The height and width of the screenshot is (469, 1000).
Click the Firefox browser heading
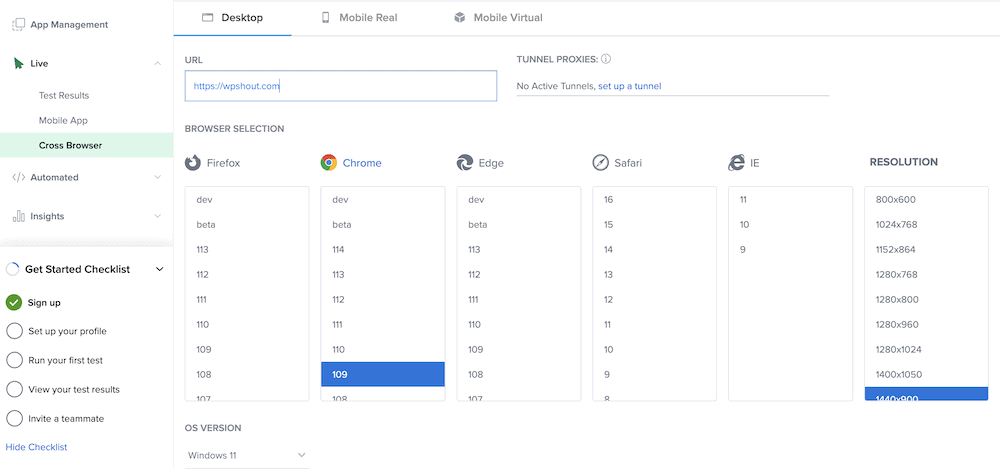[224, 163]
